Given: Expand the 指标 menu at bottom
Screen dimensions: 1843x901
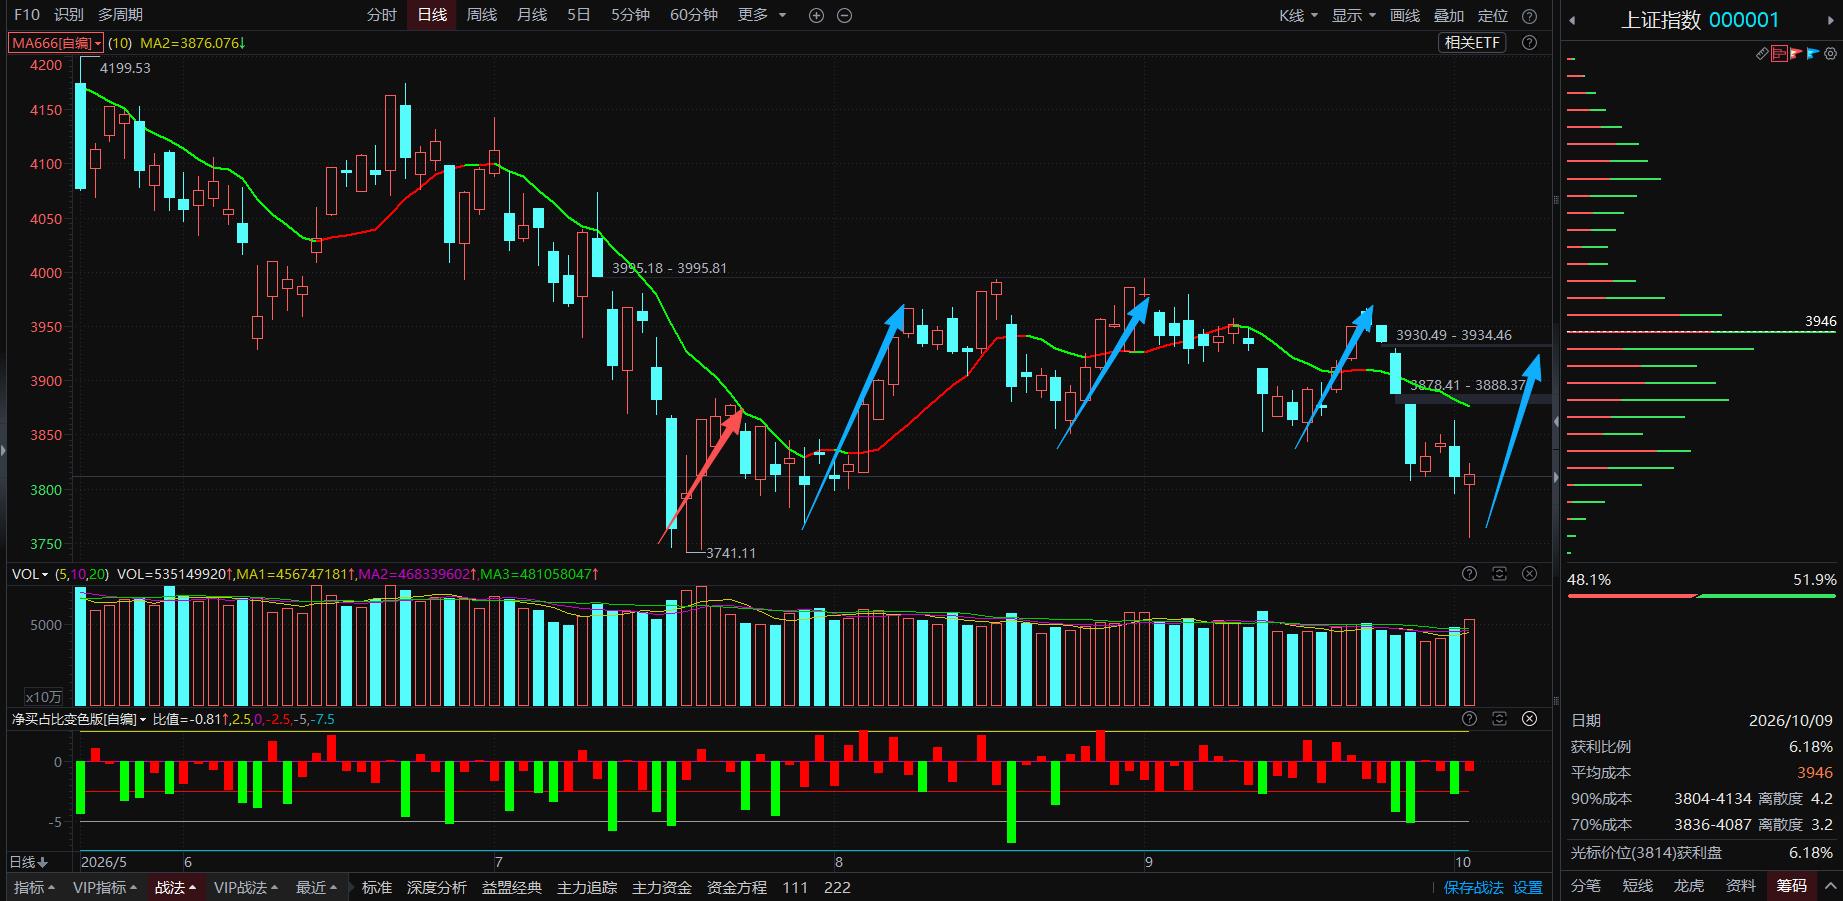Looking at the screenshot, I should [x=34, y=887].
